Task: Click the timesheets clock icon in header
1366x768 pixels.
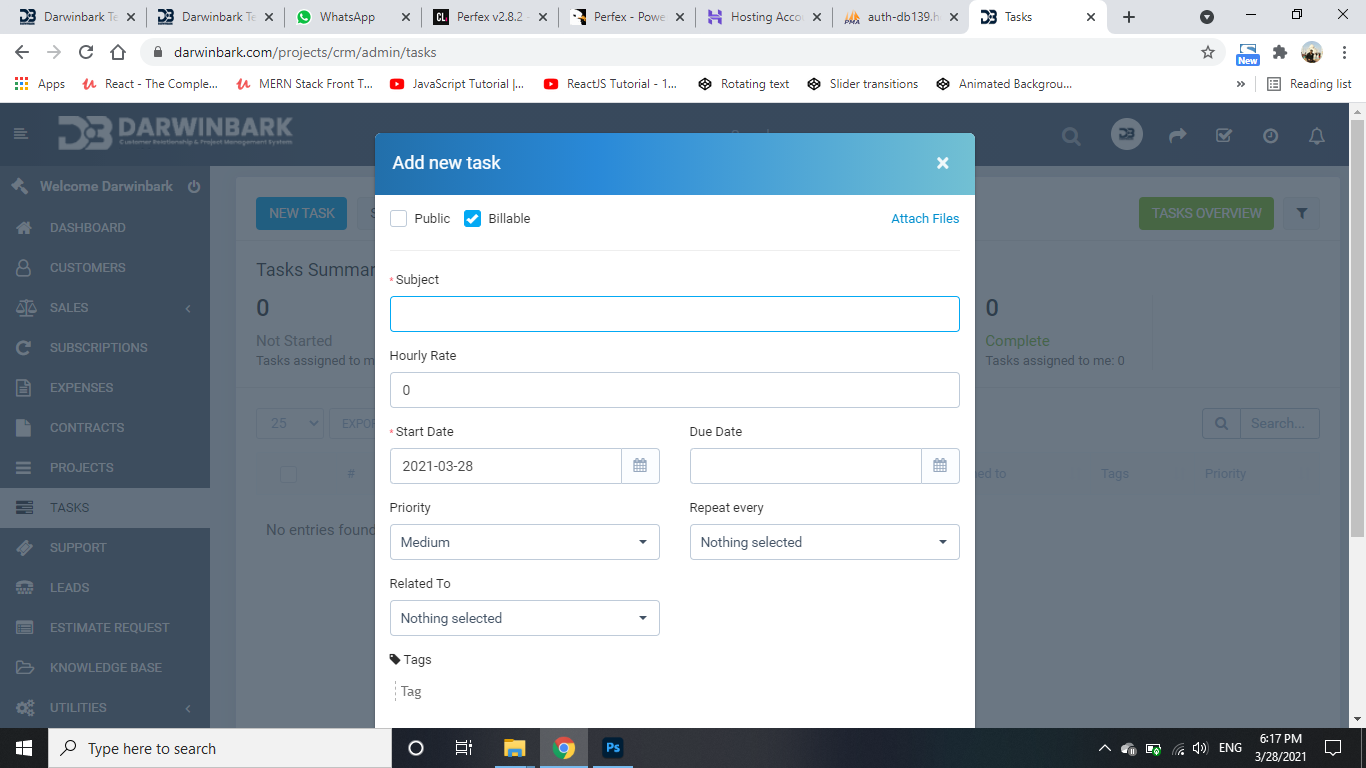Action: [1270, 136]
